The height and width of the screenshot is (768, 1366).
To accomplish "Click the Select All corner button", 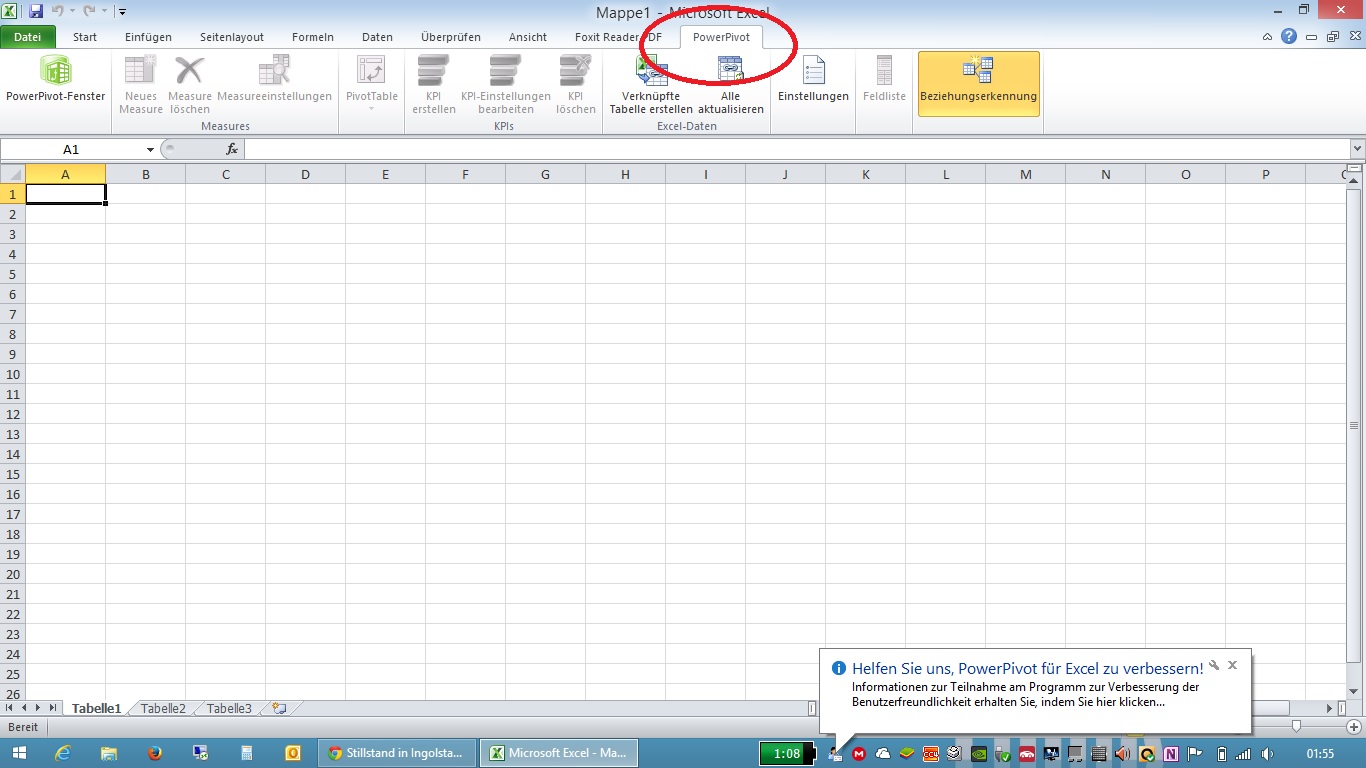I will tap(12, 174).
